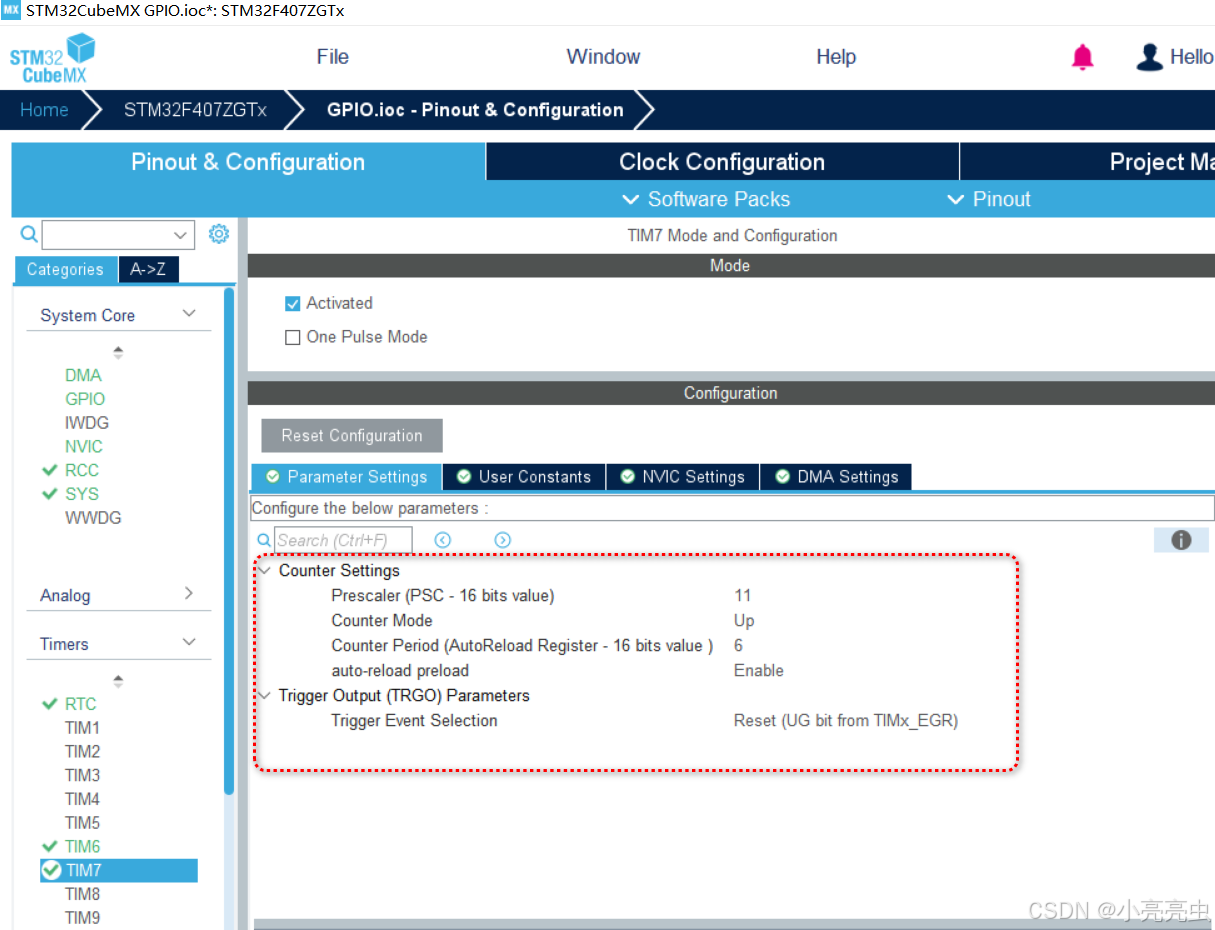Click the Trigger Event Selection Reset value
The width and height of the screenshot is (1215, 930).
point(846,721)
